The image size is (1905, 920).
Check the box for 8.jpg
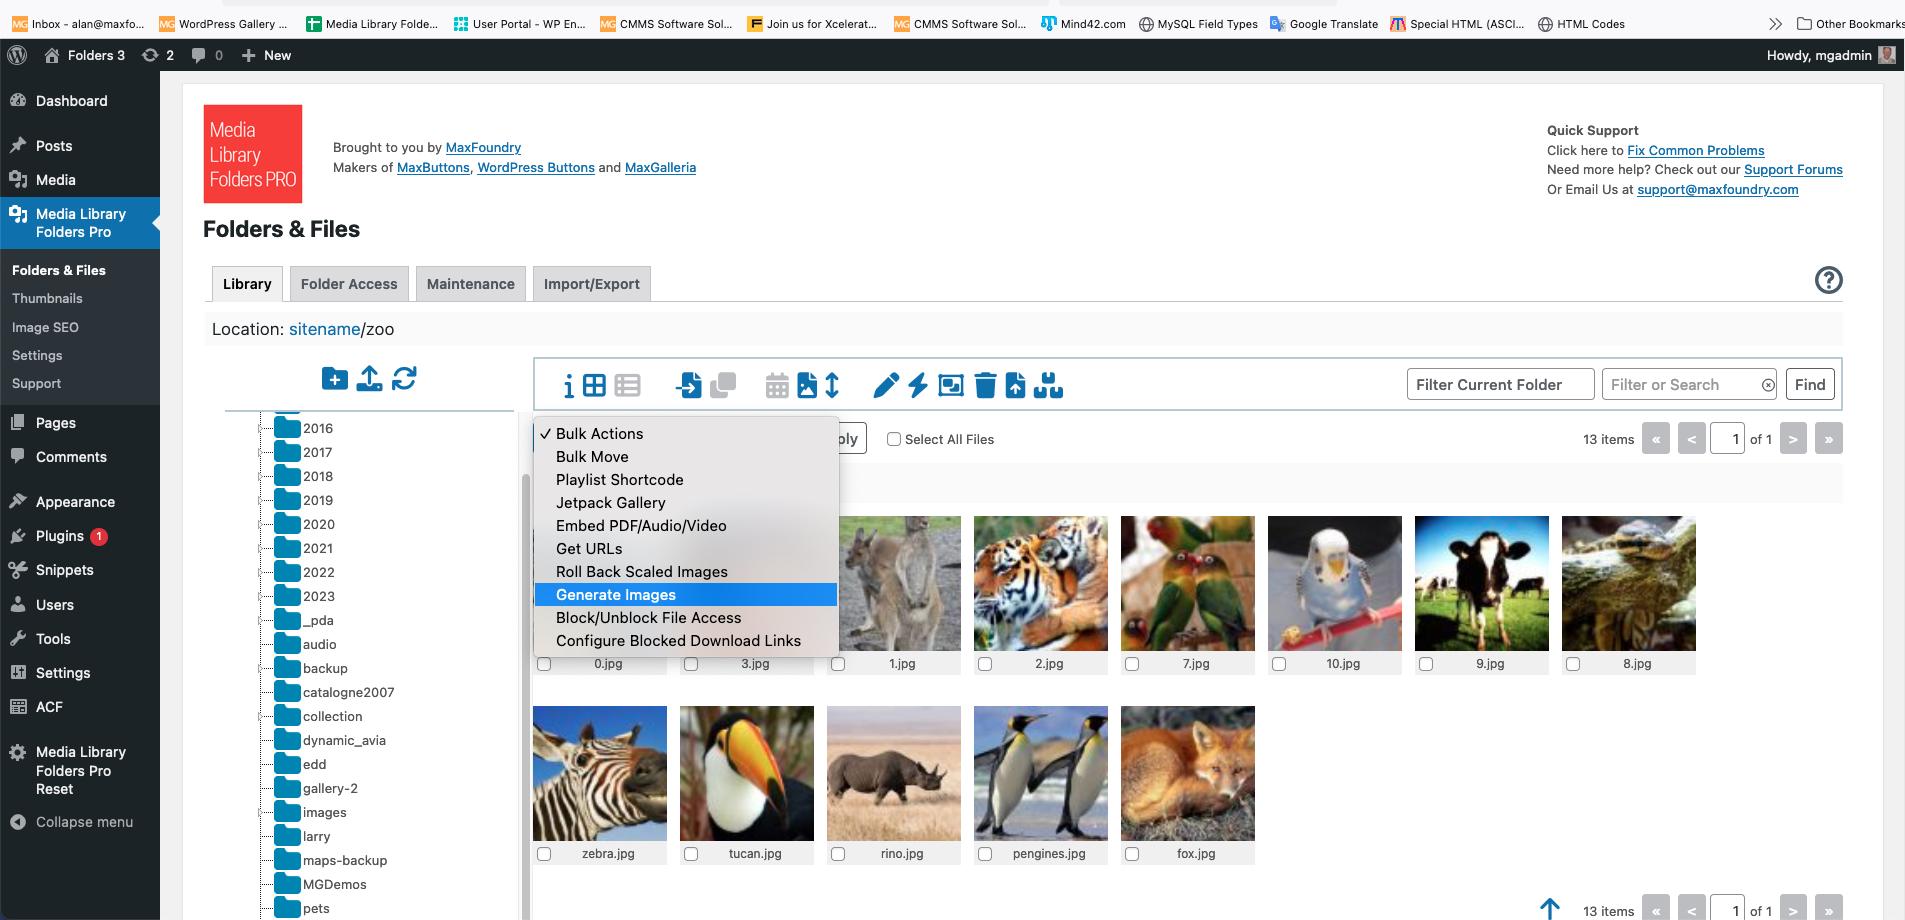(1573, 664)
